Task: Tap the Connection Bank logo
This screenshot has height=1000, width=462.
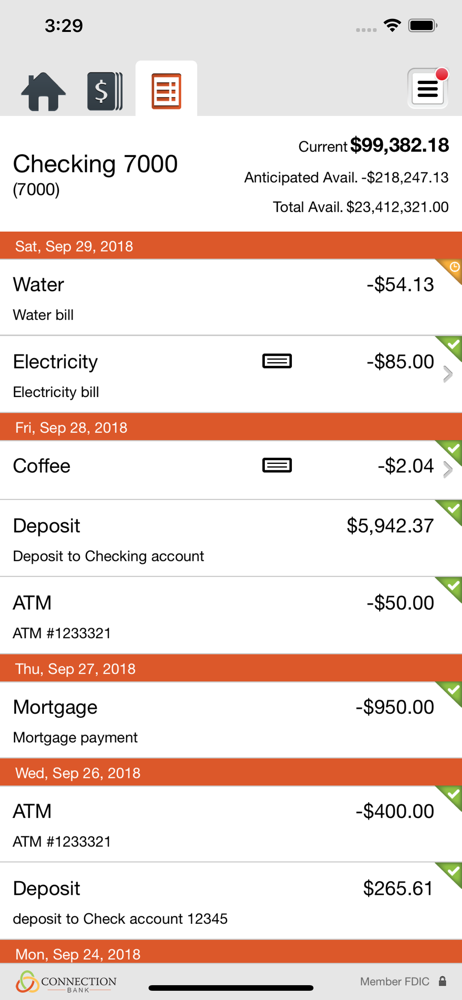Action: [66, 982]
